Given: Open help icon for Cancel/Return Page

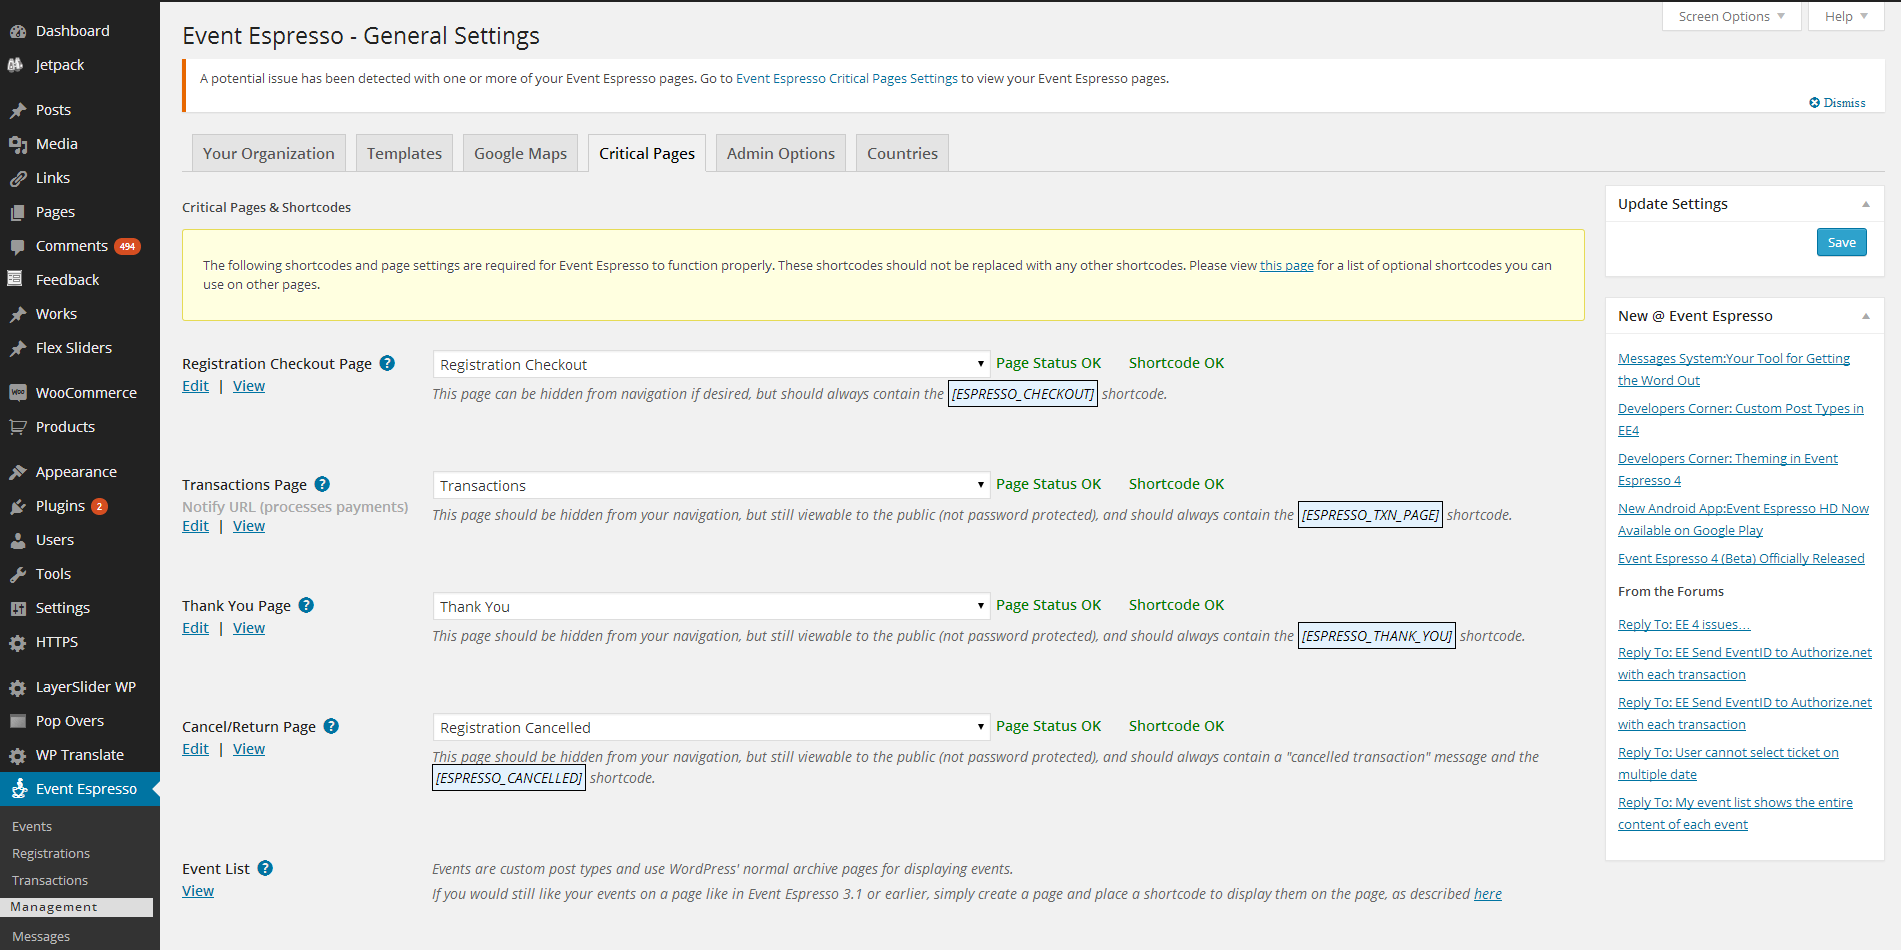Looking at the screenshot, I should click(331, 726).
